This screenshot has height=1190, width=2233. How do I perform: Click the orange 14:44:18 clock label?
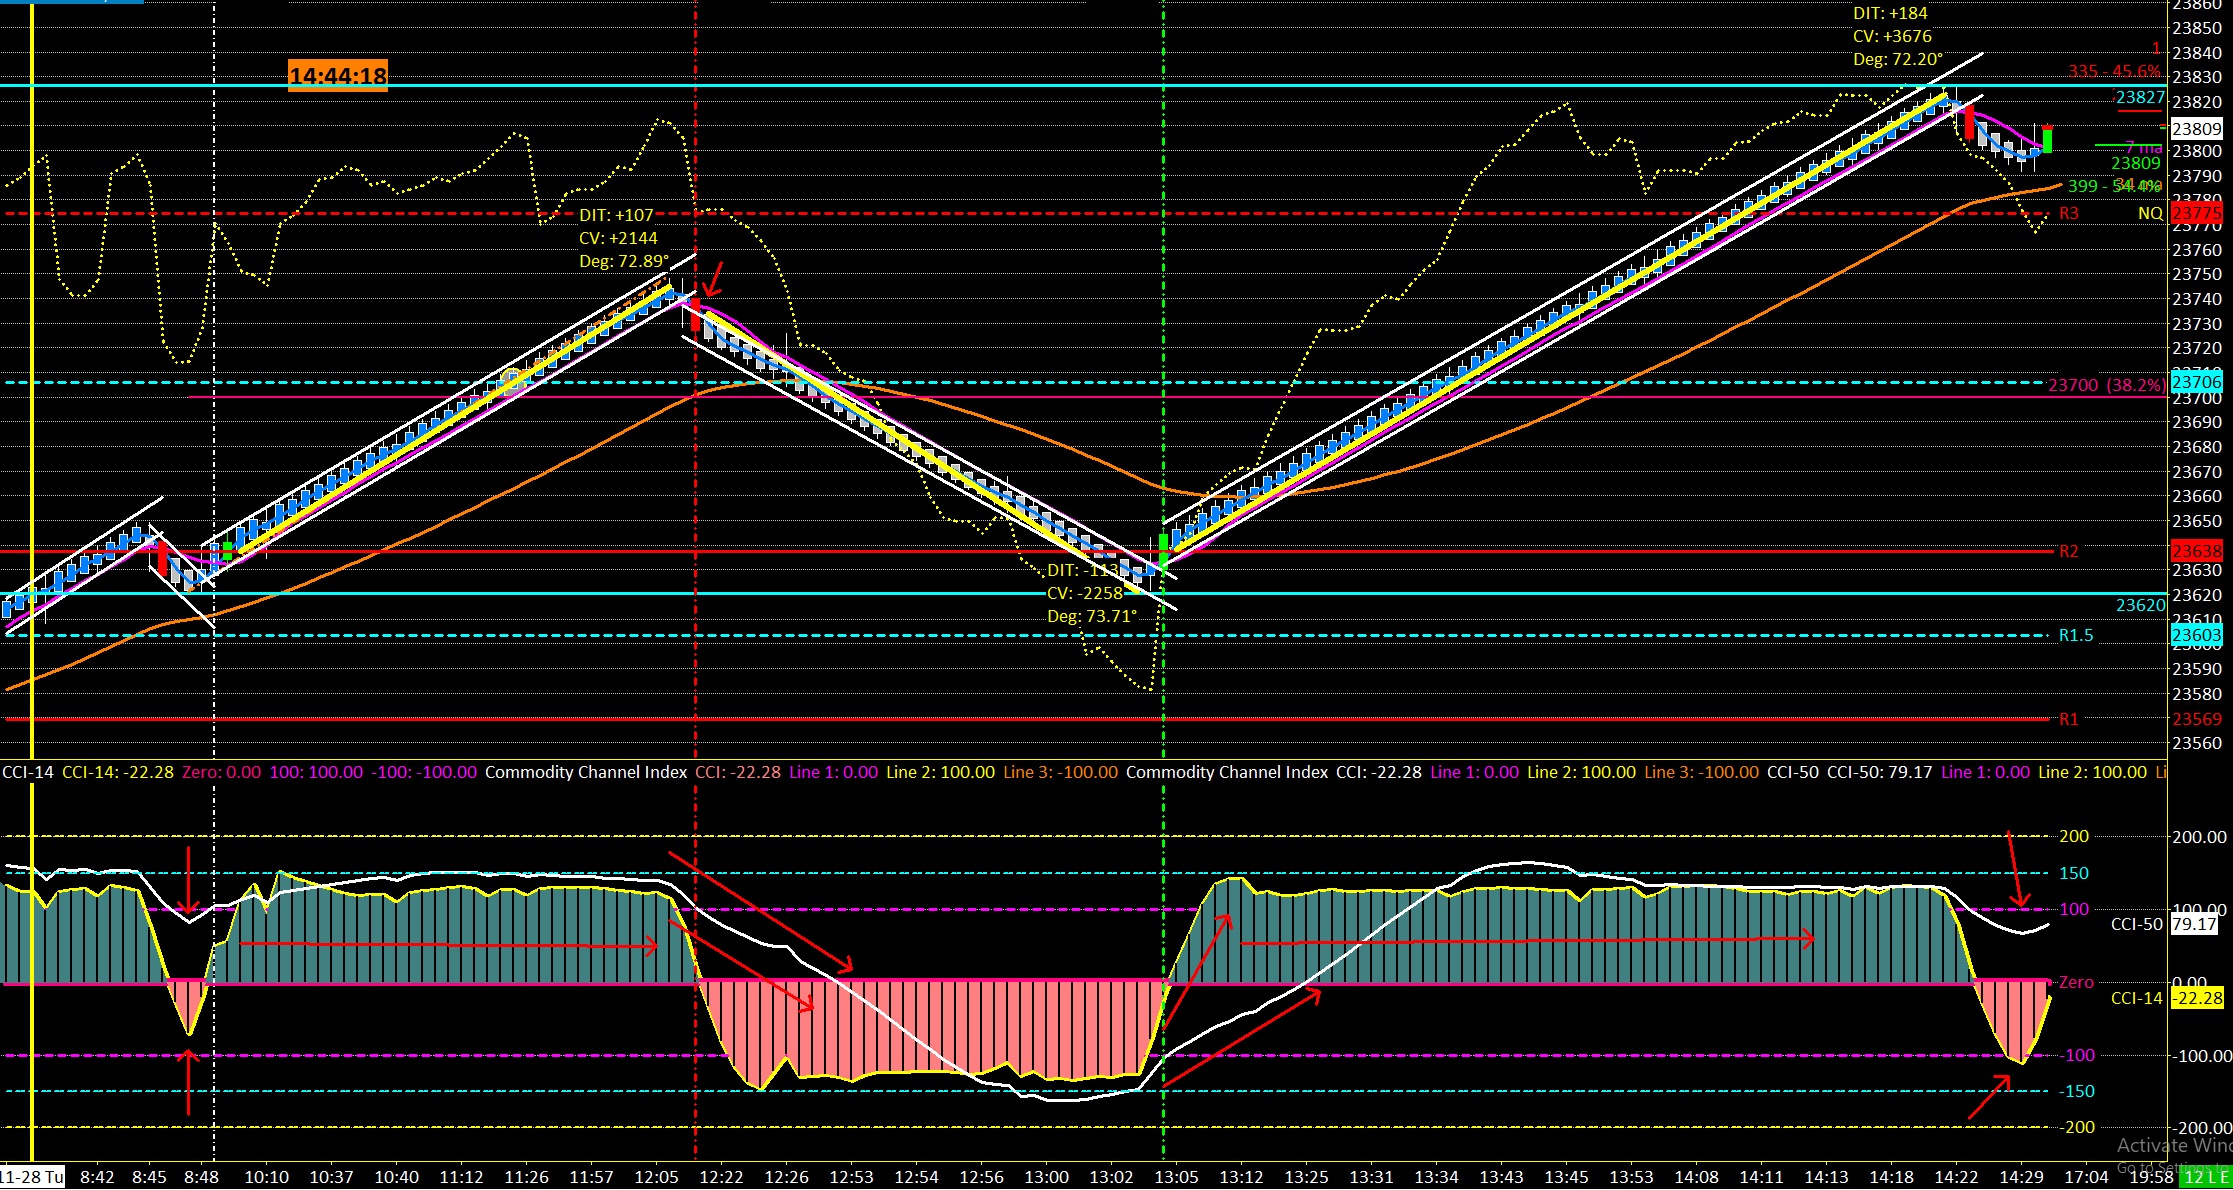(337, 76)
